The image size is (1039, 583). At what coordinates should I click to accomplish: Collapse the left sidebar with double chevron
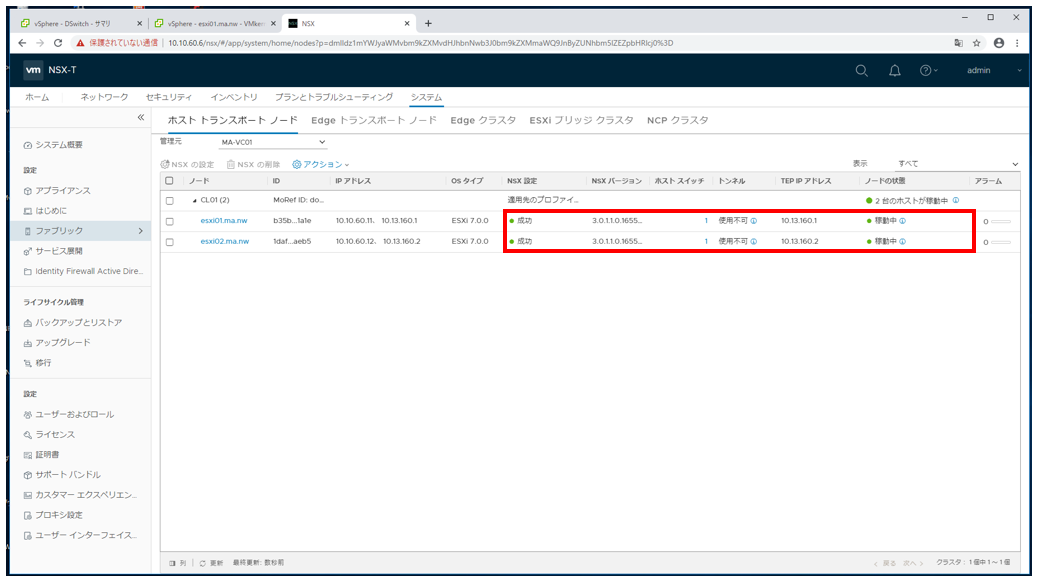pos(140,117)
